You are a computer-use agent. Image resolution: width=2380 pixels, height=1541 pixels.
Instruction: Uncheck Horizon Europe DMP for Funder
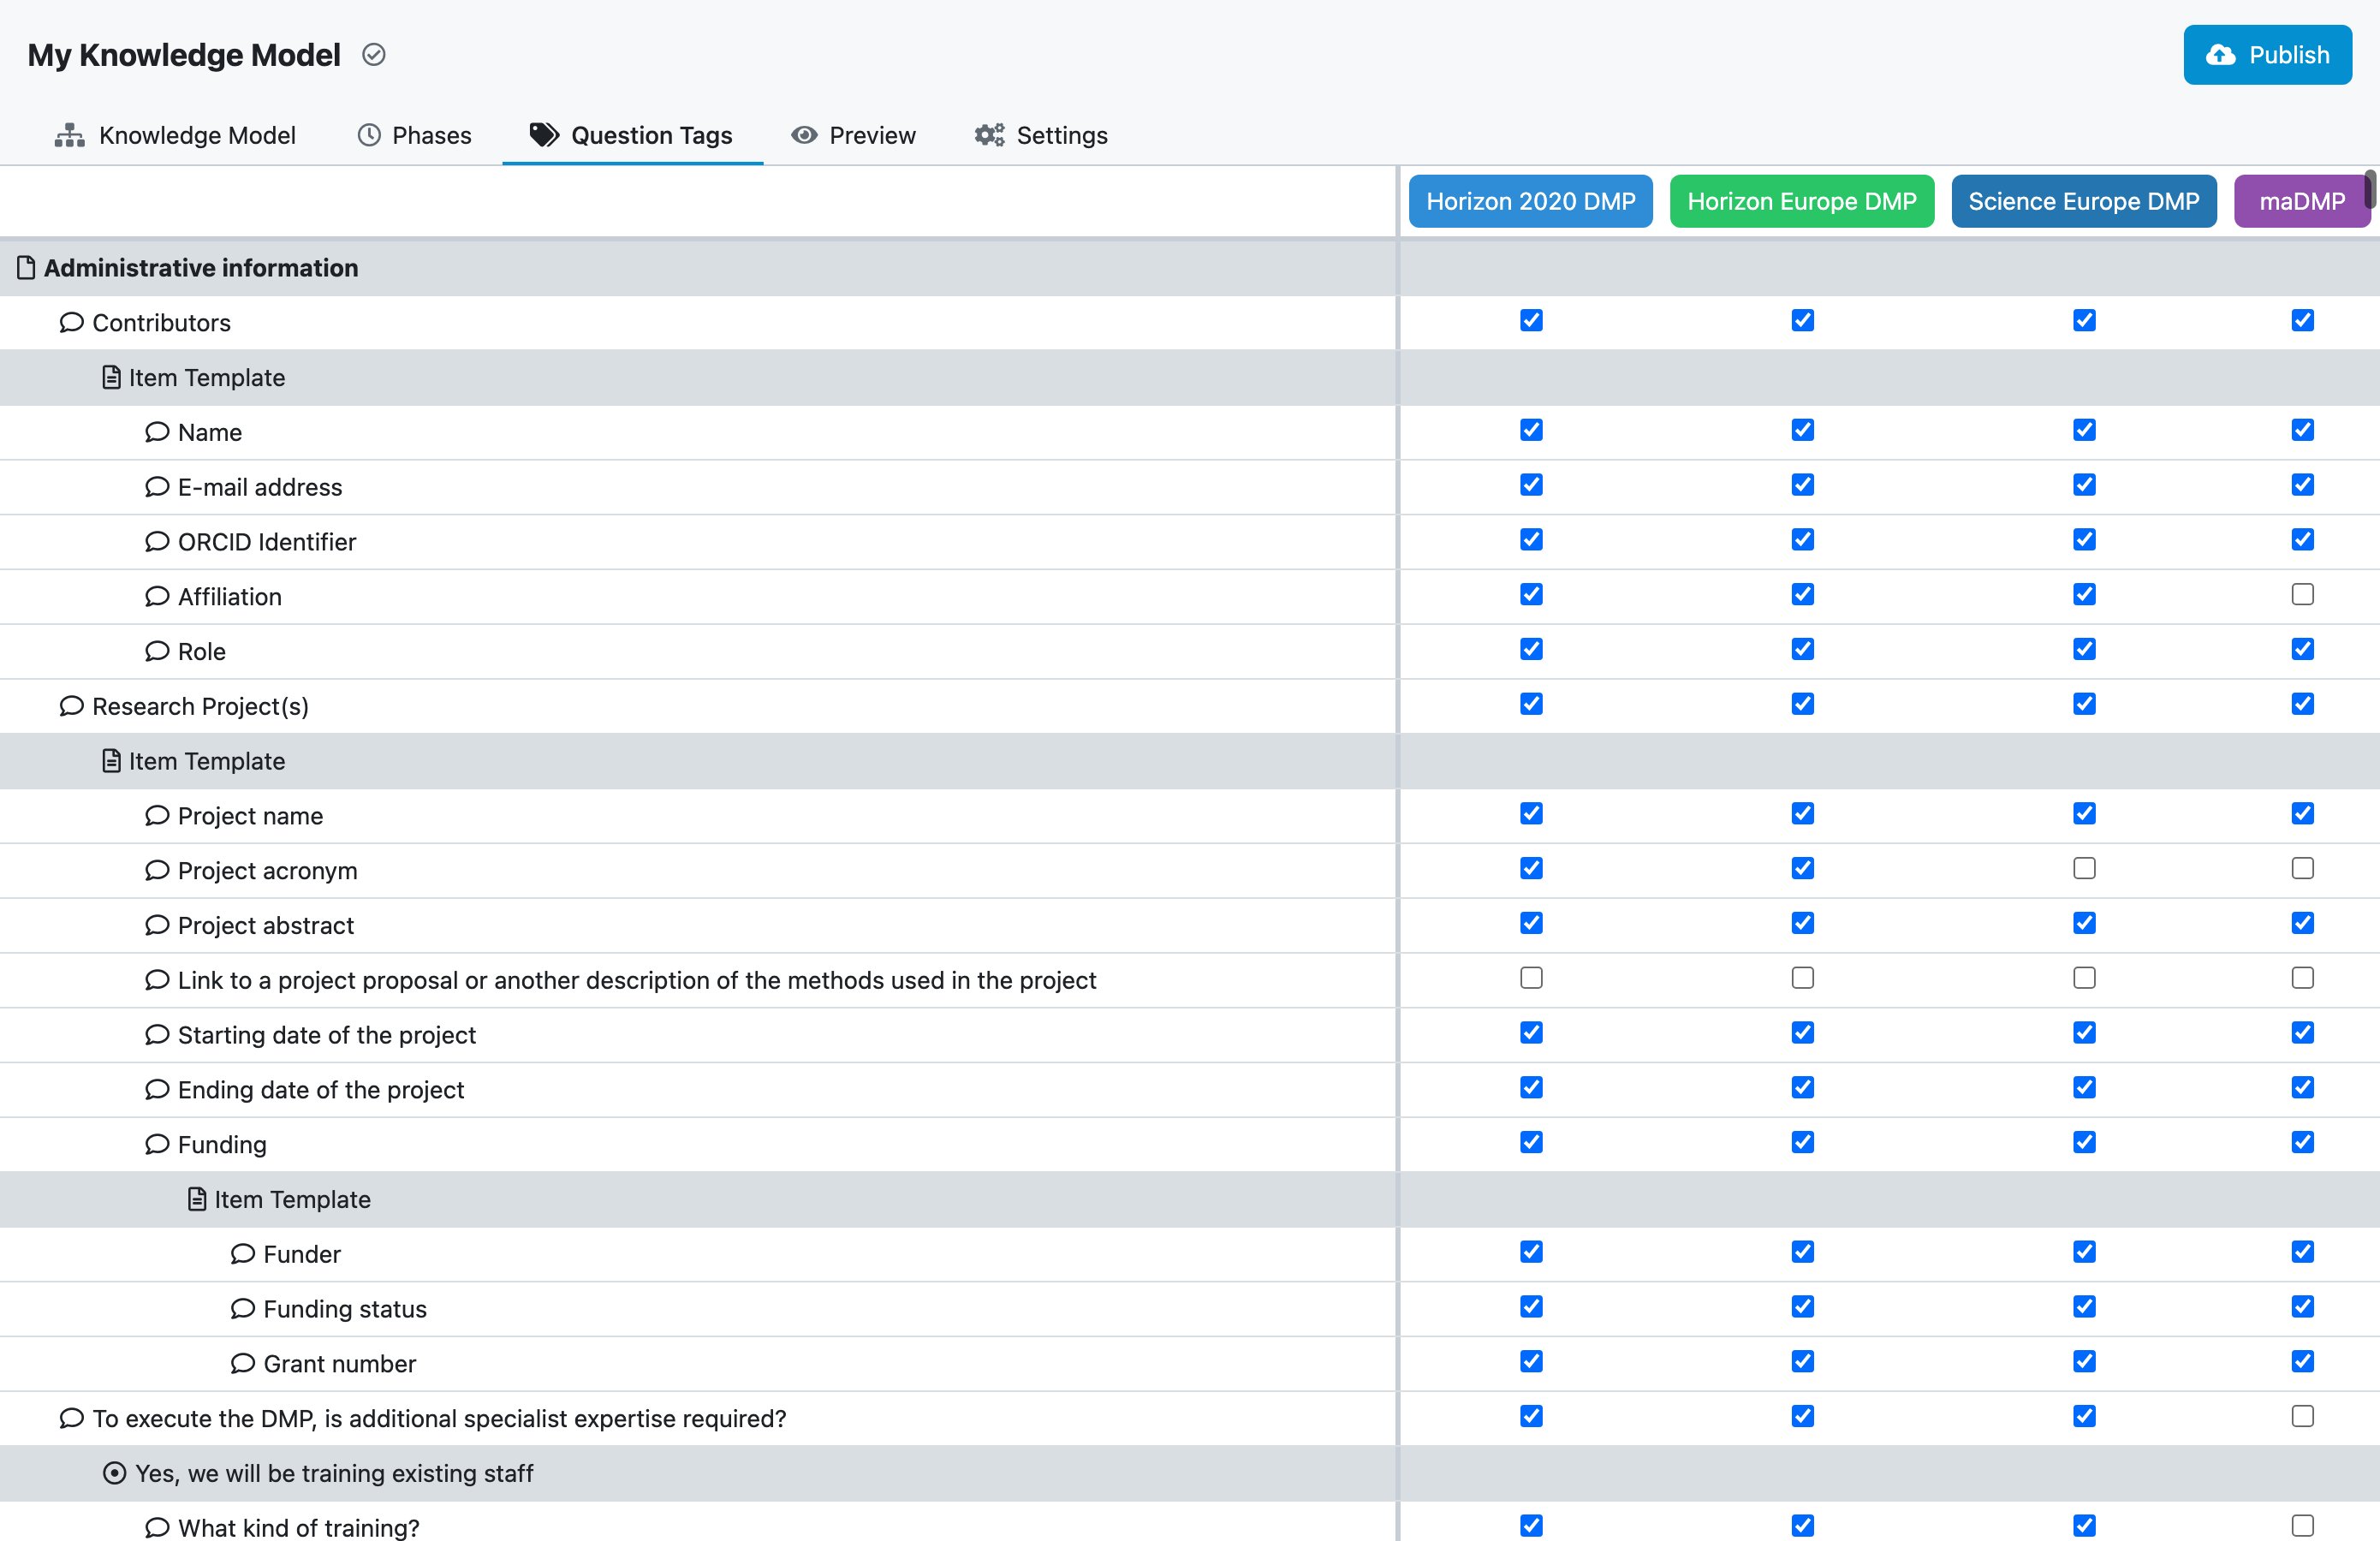[x=1802, y=1251]
